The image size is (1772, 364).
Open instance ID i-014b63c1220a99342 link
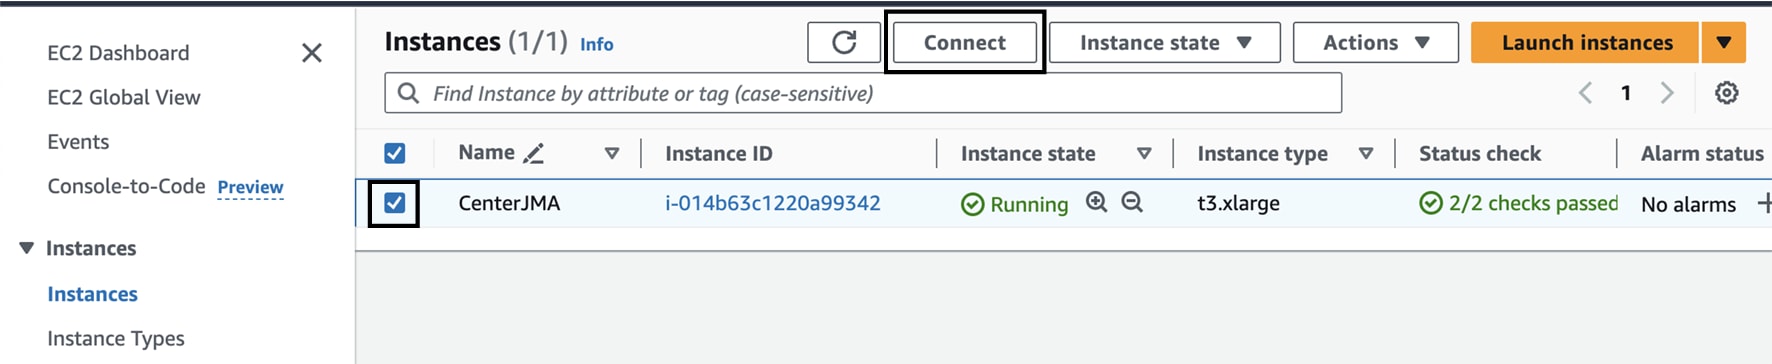pos(773,203)
